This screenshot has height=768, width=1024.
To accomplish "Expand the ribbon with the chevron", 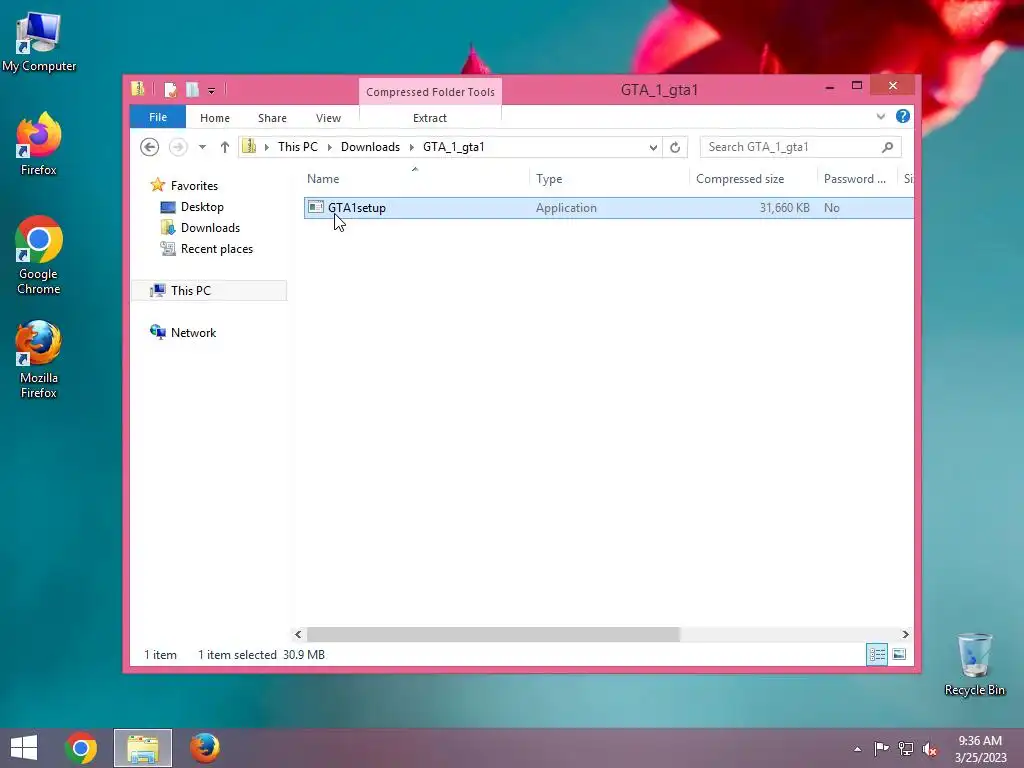I will [x=880, y=116].
